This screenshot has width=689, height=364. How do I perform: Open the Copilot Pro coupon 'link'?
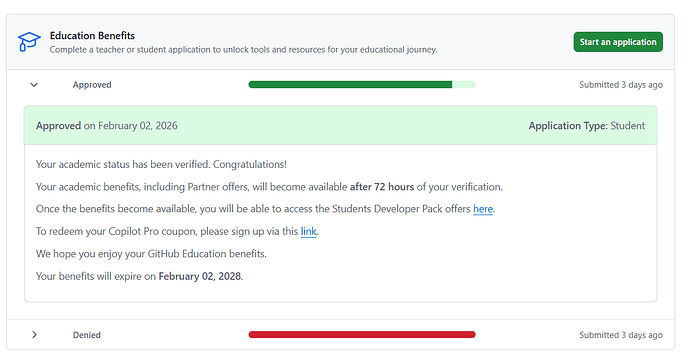308,231
